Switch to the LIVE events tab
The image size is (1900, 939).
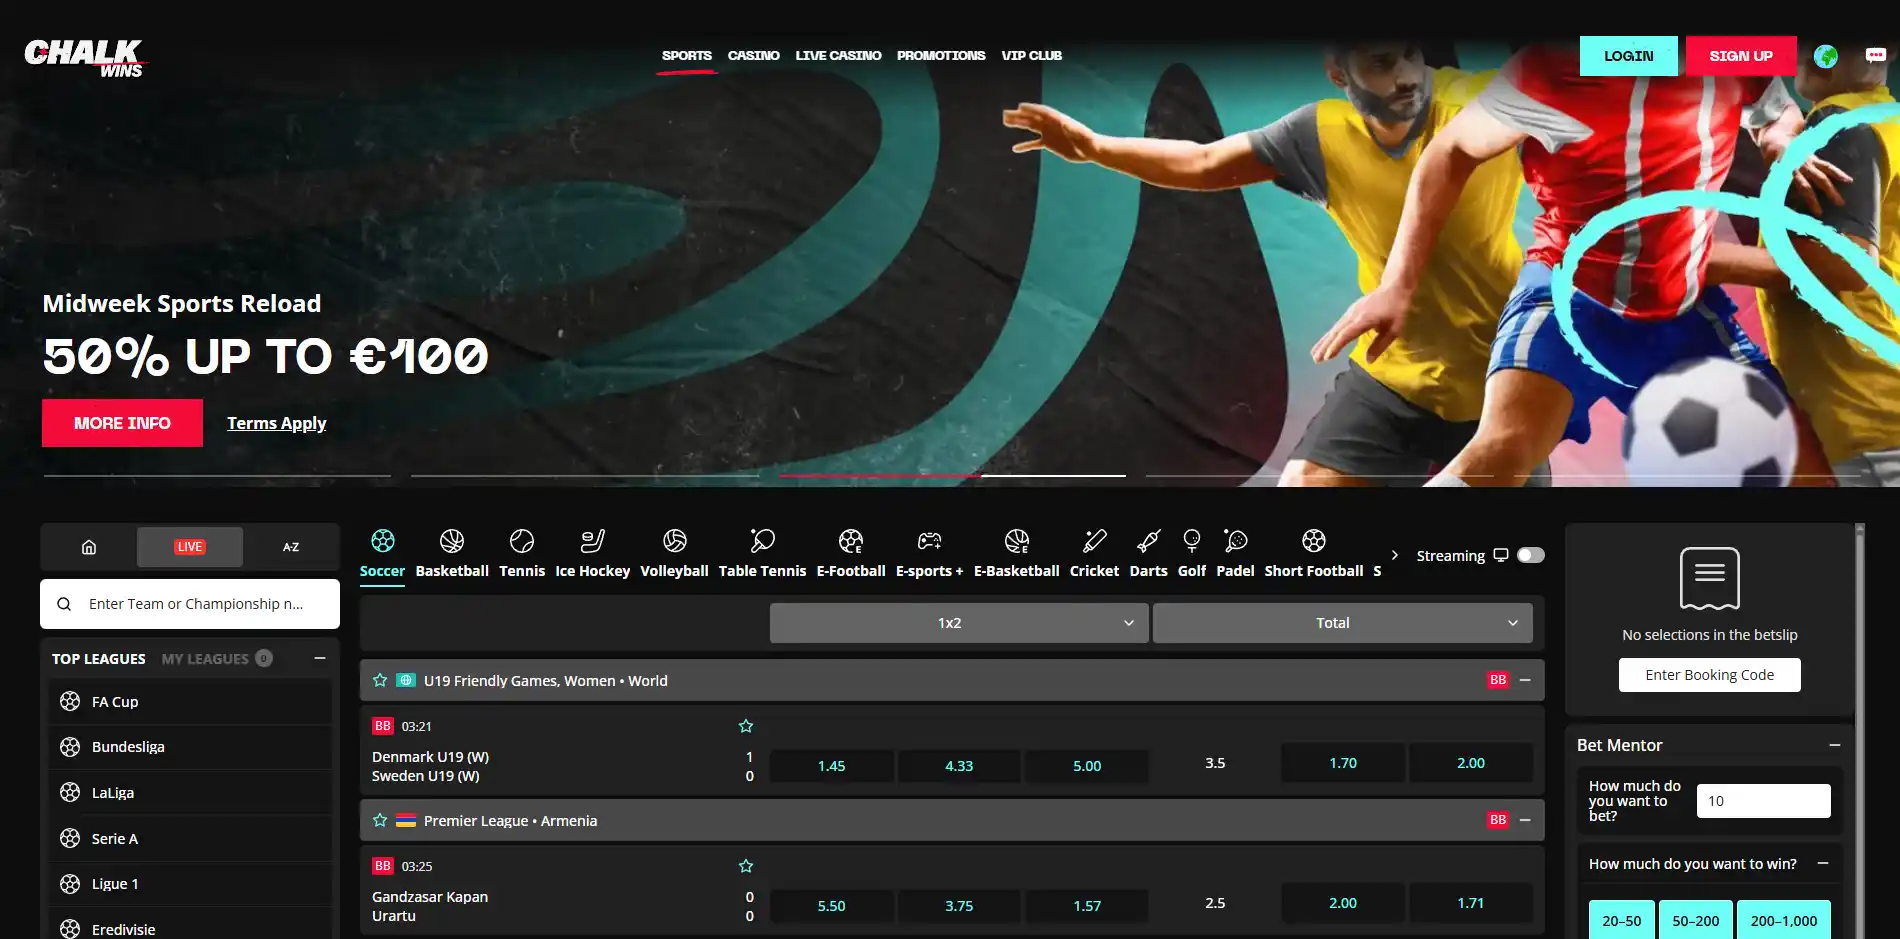(x=190, y=547)
